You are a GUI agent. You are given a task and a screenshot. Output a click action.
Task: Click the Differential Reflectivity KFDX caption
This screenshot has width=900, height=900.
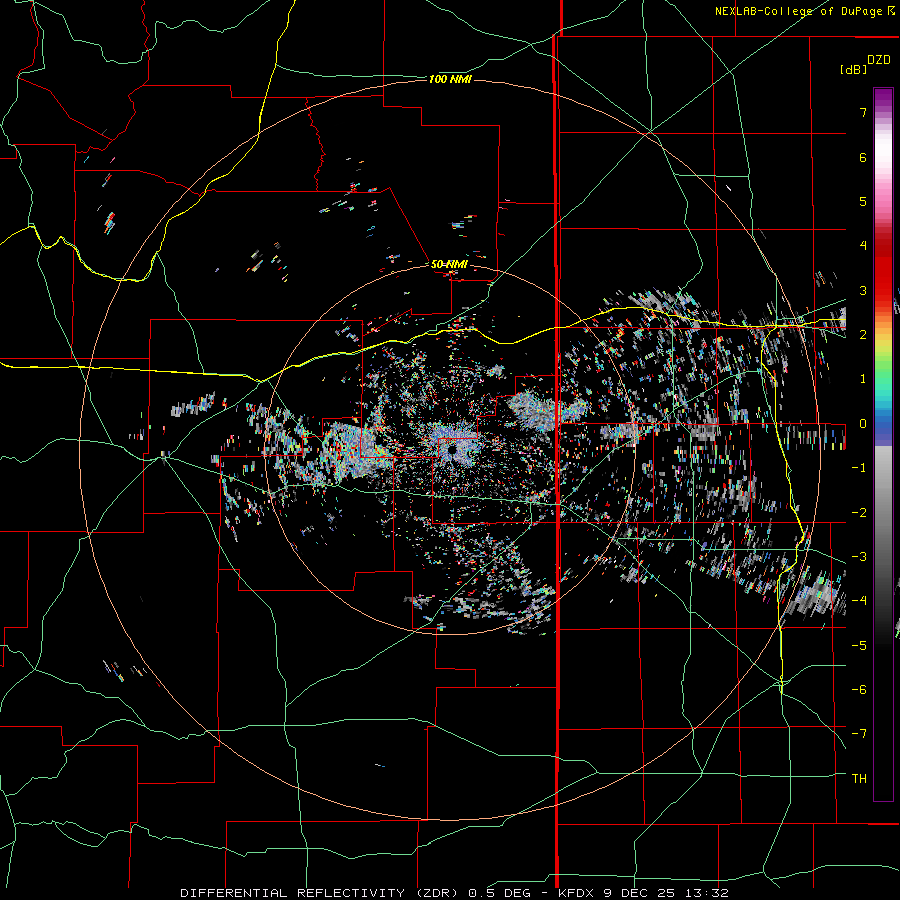tap(454, 893)
